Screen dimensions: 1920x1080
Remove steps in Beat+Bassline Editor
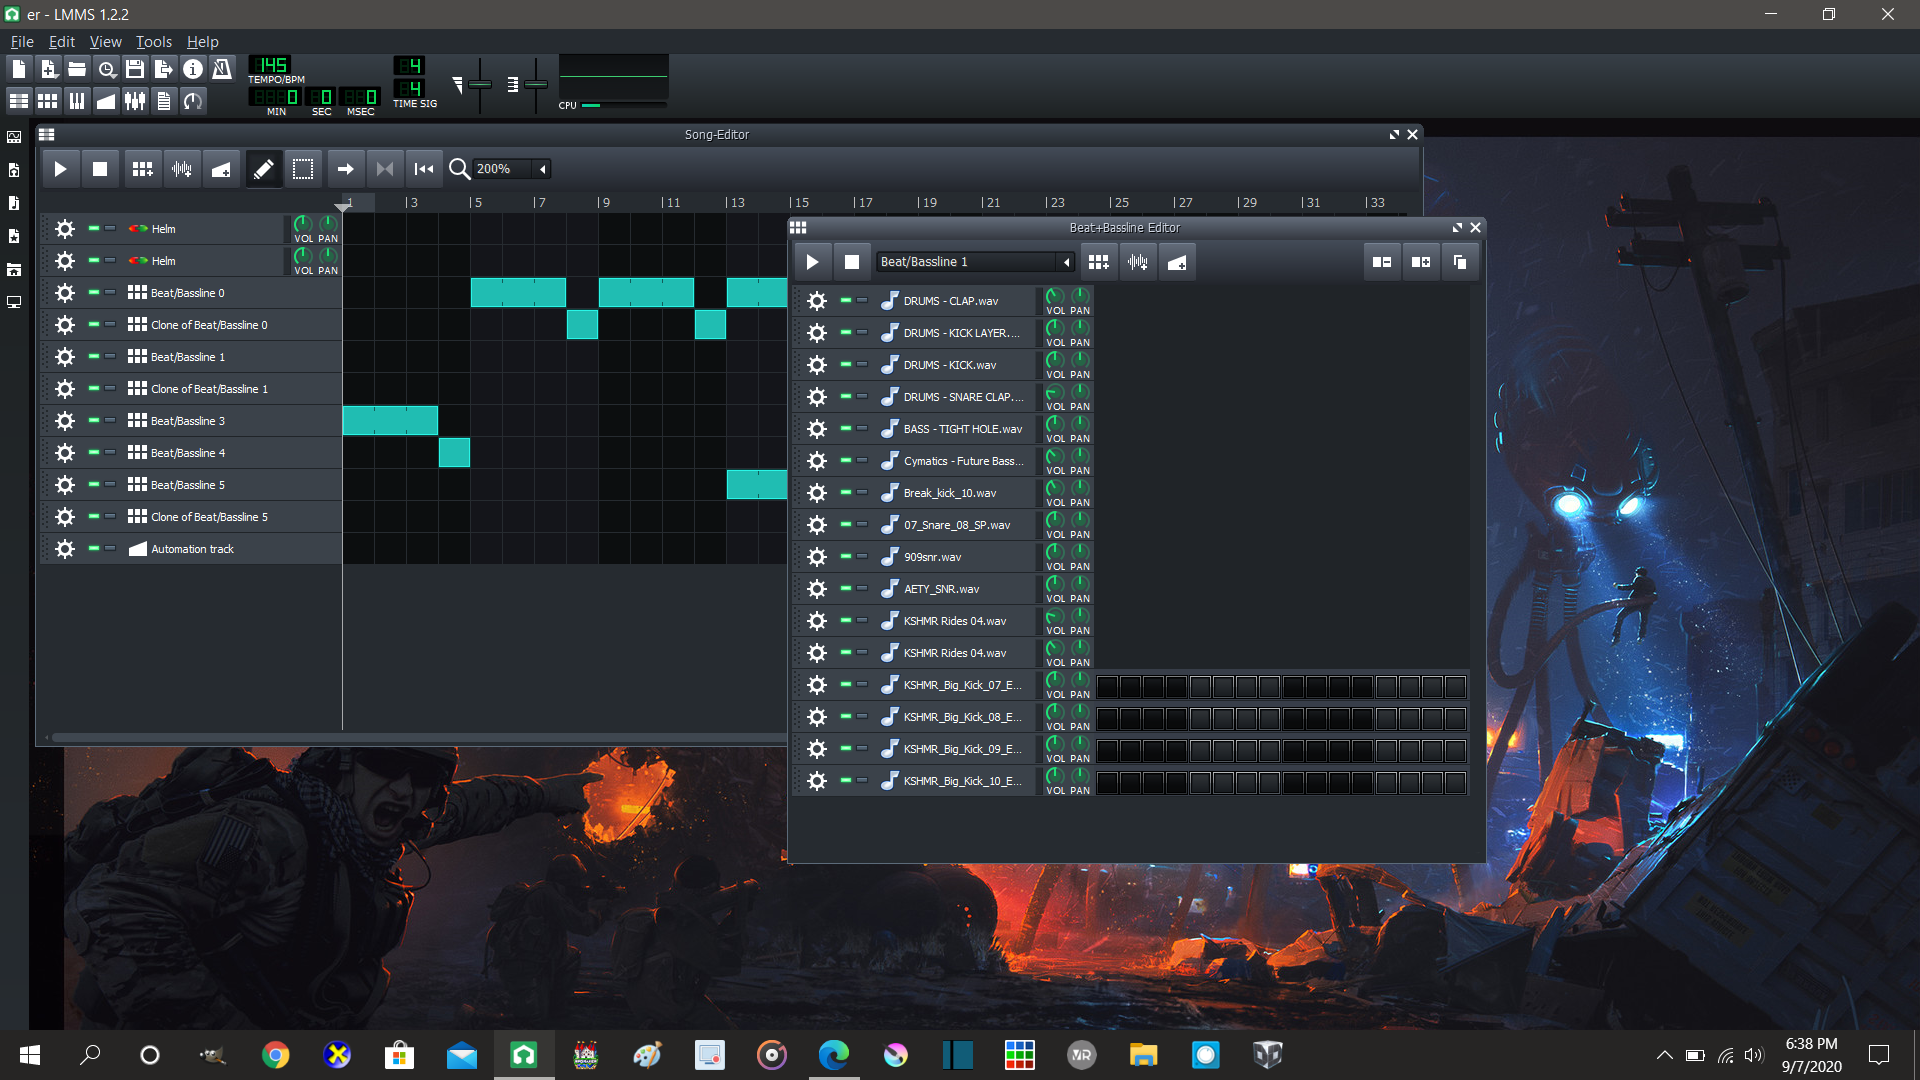1382,262
